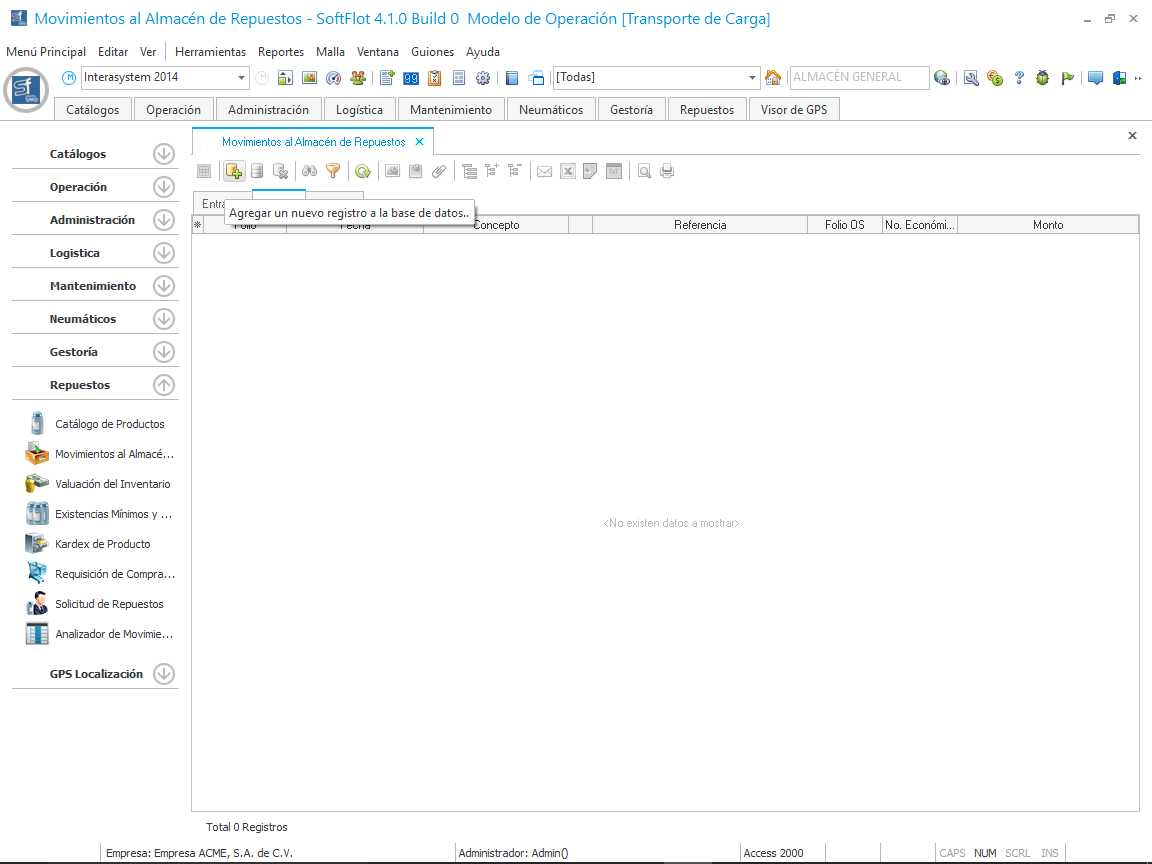Open Kardex de Producto from the sidebar
The height and width of the screenshot is (864, 1152).
102,544
